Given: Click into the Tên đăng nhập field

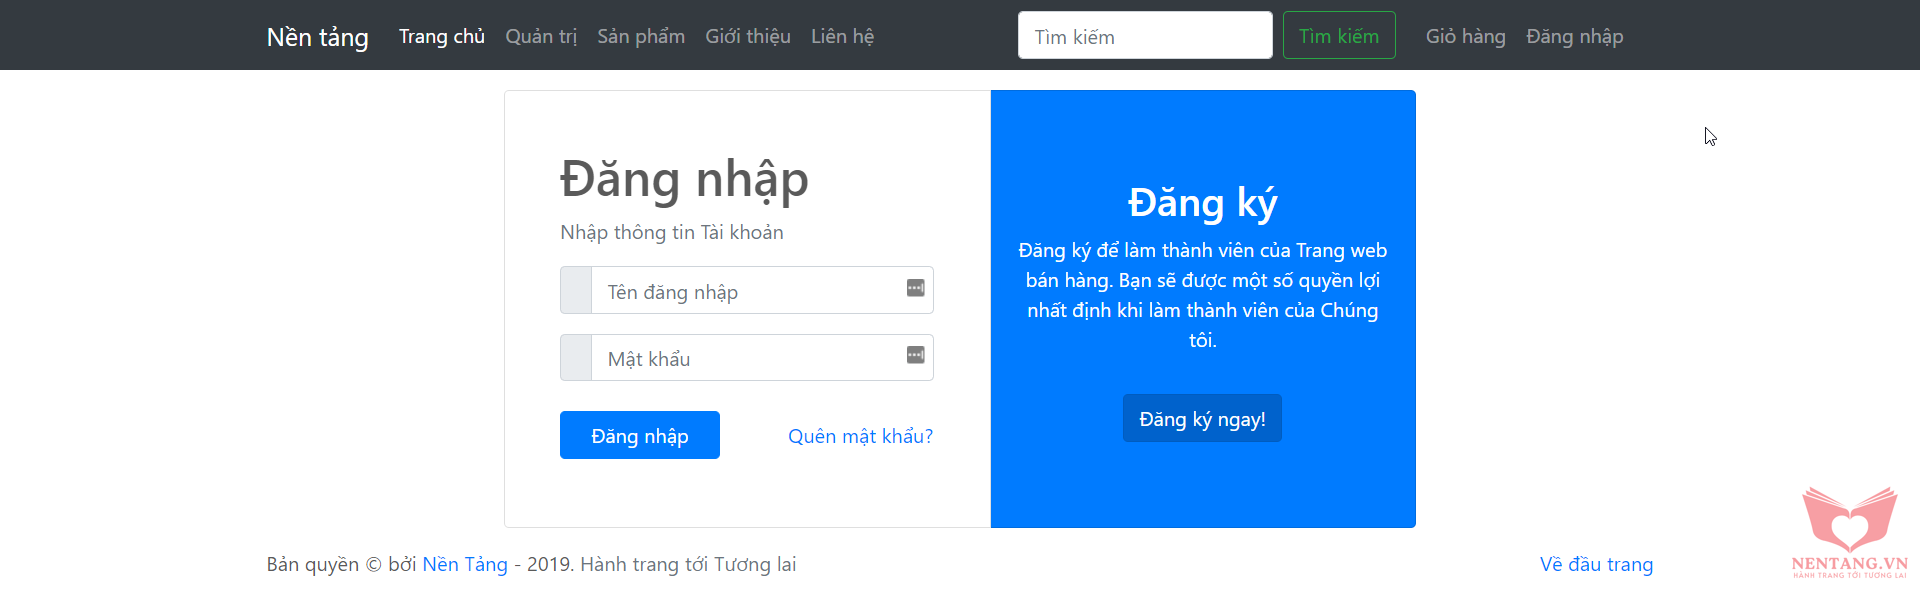Looking at the screenshot, I should coord(745,291).
